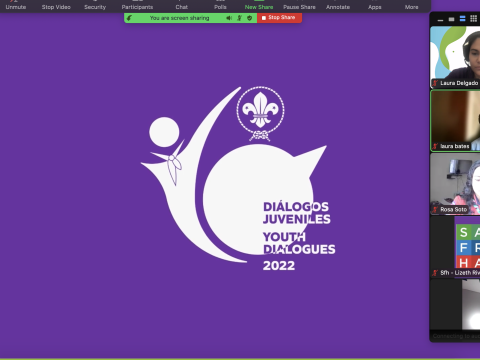Switch video panel to grid view

(x=473, y=19)
